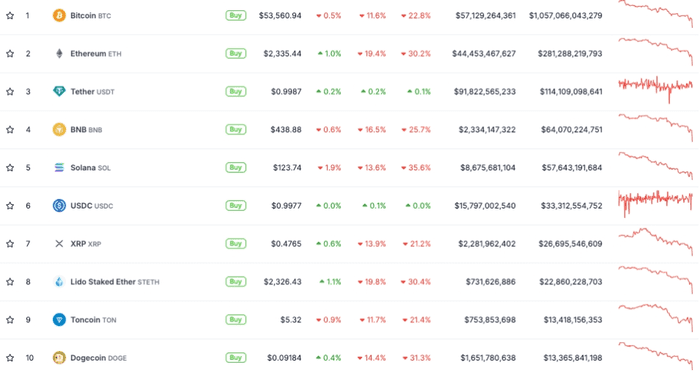Click the Ethereum diamond logo icon

(x=59, y=54)
